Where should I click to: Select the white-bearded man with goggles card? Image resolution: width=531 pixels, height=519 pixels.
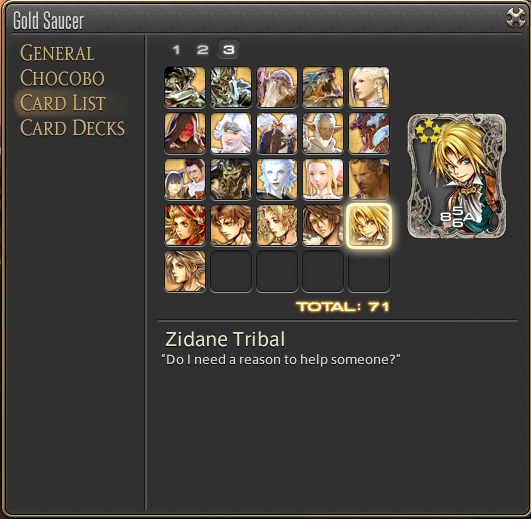point(231,133)
